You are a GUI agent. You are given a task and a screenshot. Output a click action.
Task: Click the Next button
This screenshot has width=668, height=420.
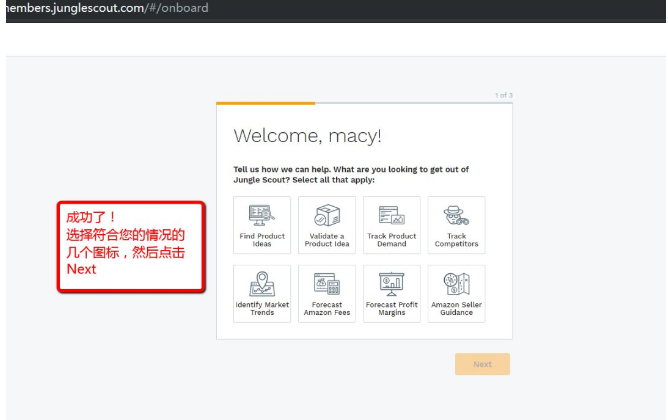[482, 364]
